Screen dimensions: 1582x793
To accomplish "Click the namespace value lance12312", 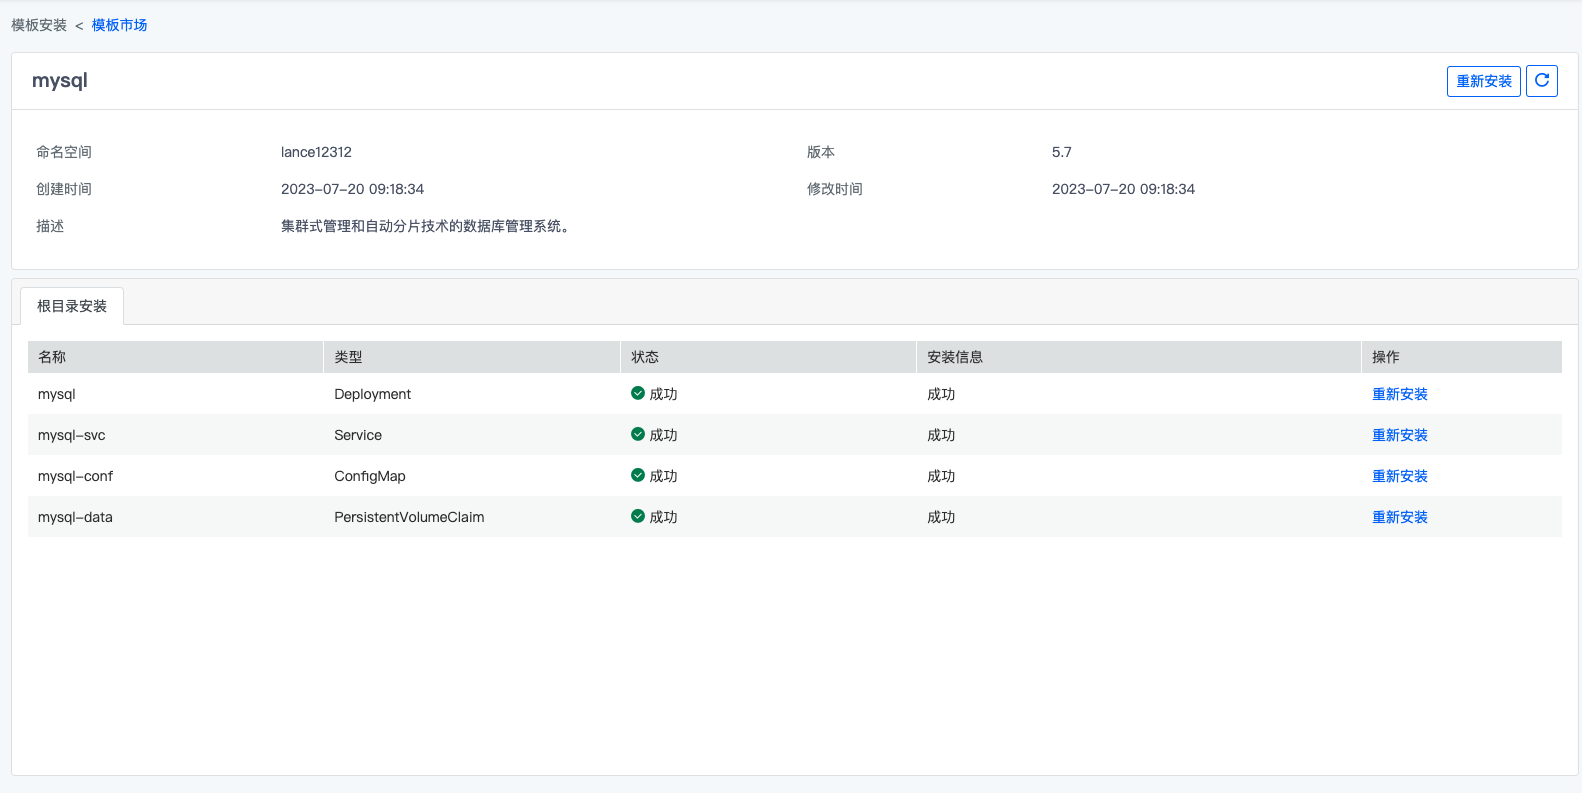I will click(x=316, y=152).
